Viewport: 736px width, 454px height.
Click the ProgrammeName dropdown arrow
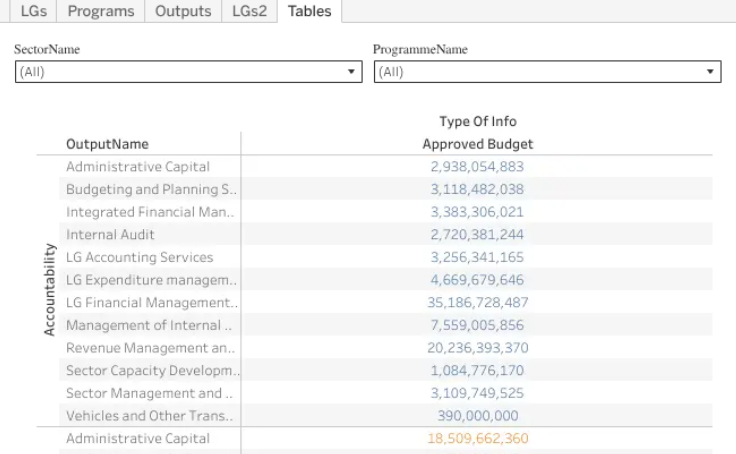(710, 72)
